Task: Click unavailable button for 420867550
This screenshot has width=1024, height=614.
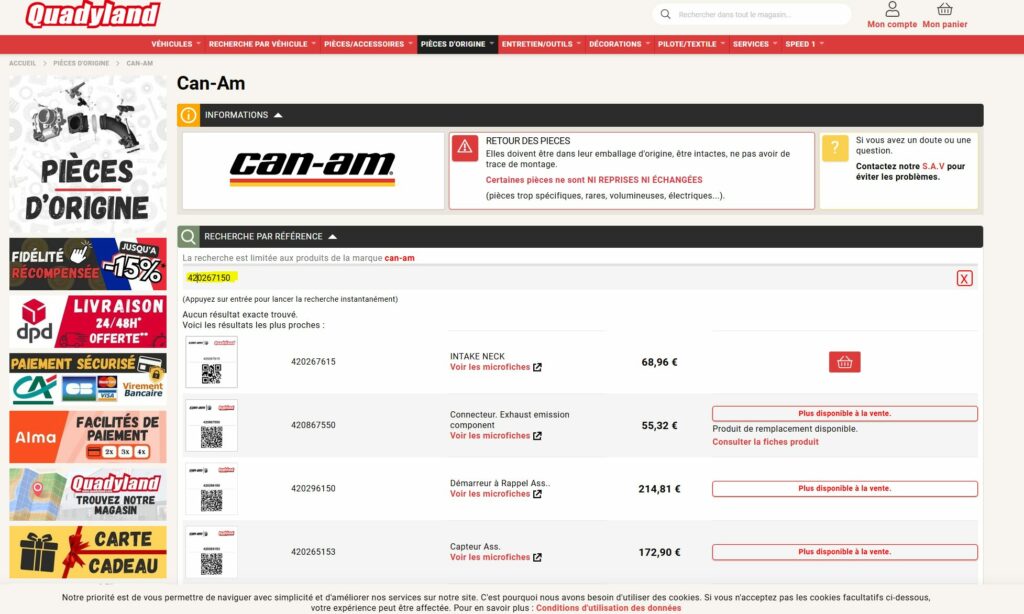Action: click(844, 413)
